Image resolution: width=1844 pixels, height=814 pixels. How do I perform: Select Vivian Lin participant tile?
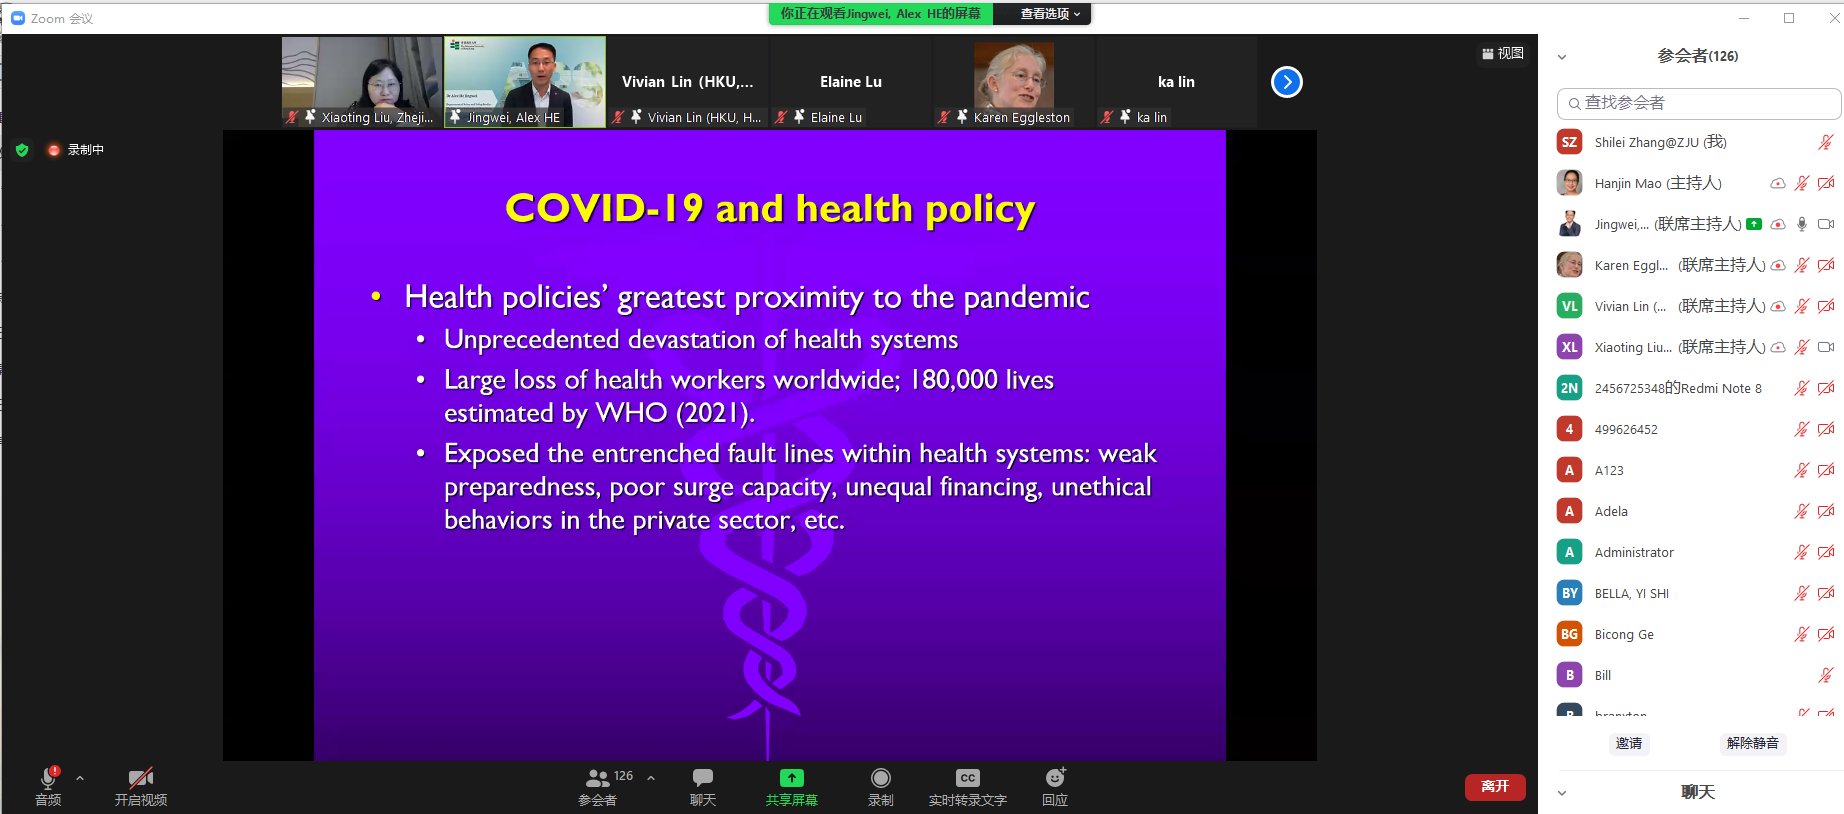[688, 82]
